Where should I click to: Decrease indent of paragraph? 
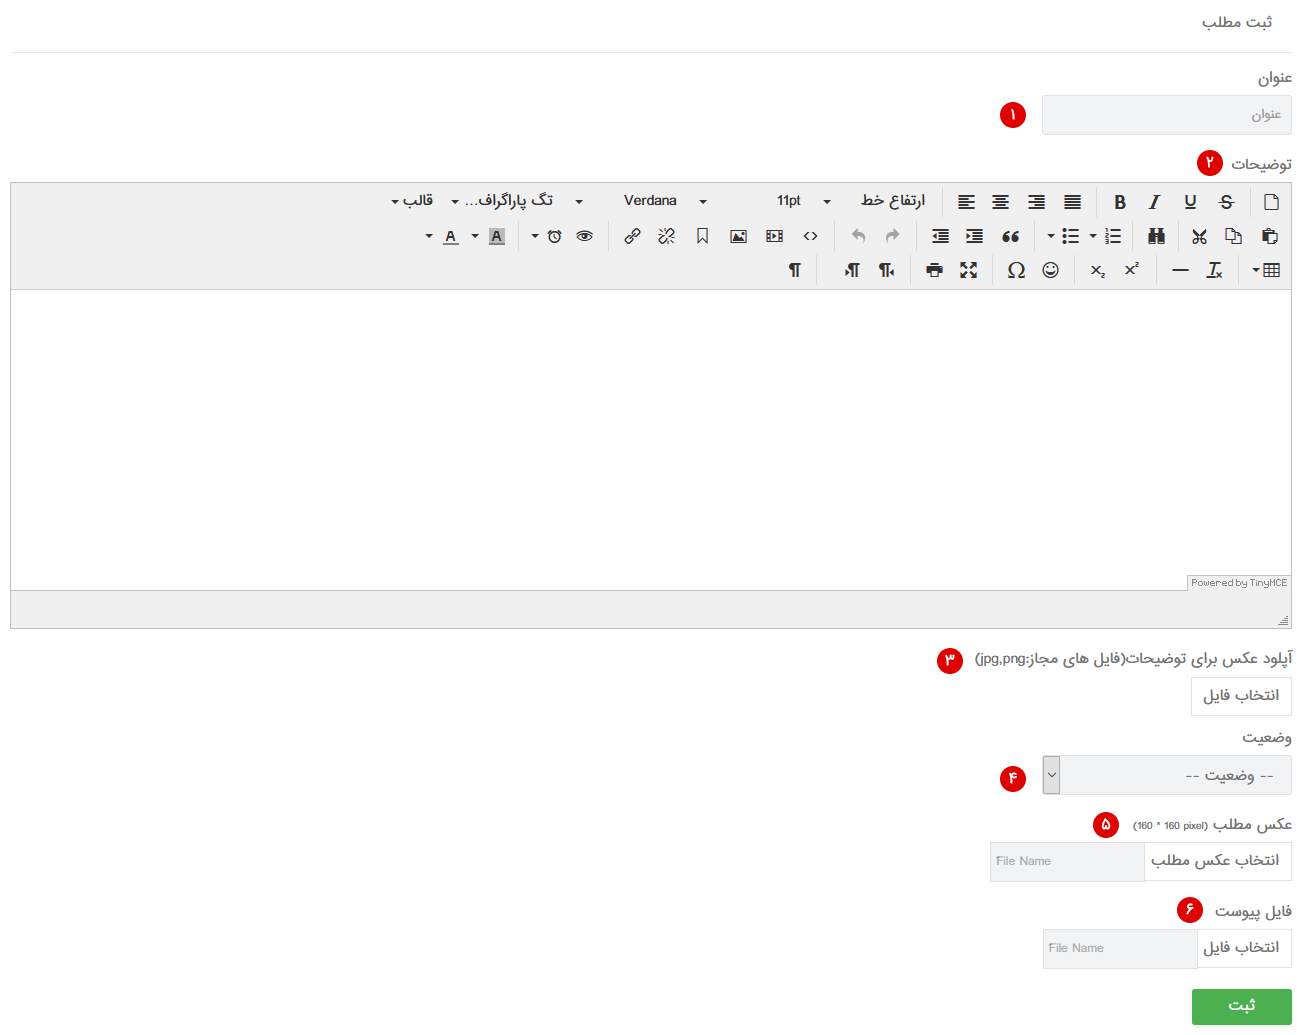pyautogui.click(x=940, y=236)
